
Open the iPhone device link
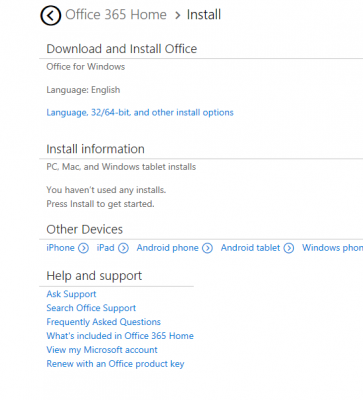tap(60, 248)
